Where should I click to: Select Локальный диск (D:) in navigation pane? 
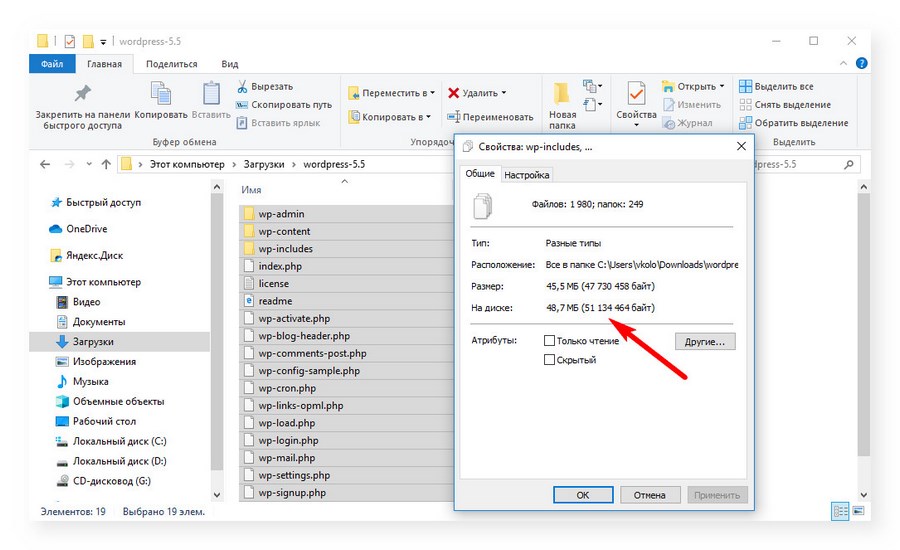pos(119,461)
